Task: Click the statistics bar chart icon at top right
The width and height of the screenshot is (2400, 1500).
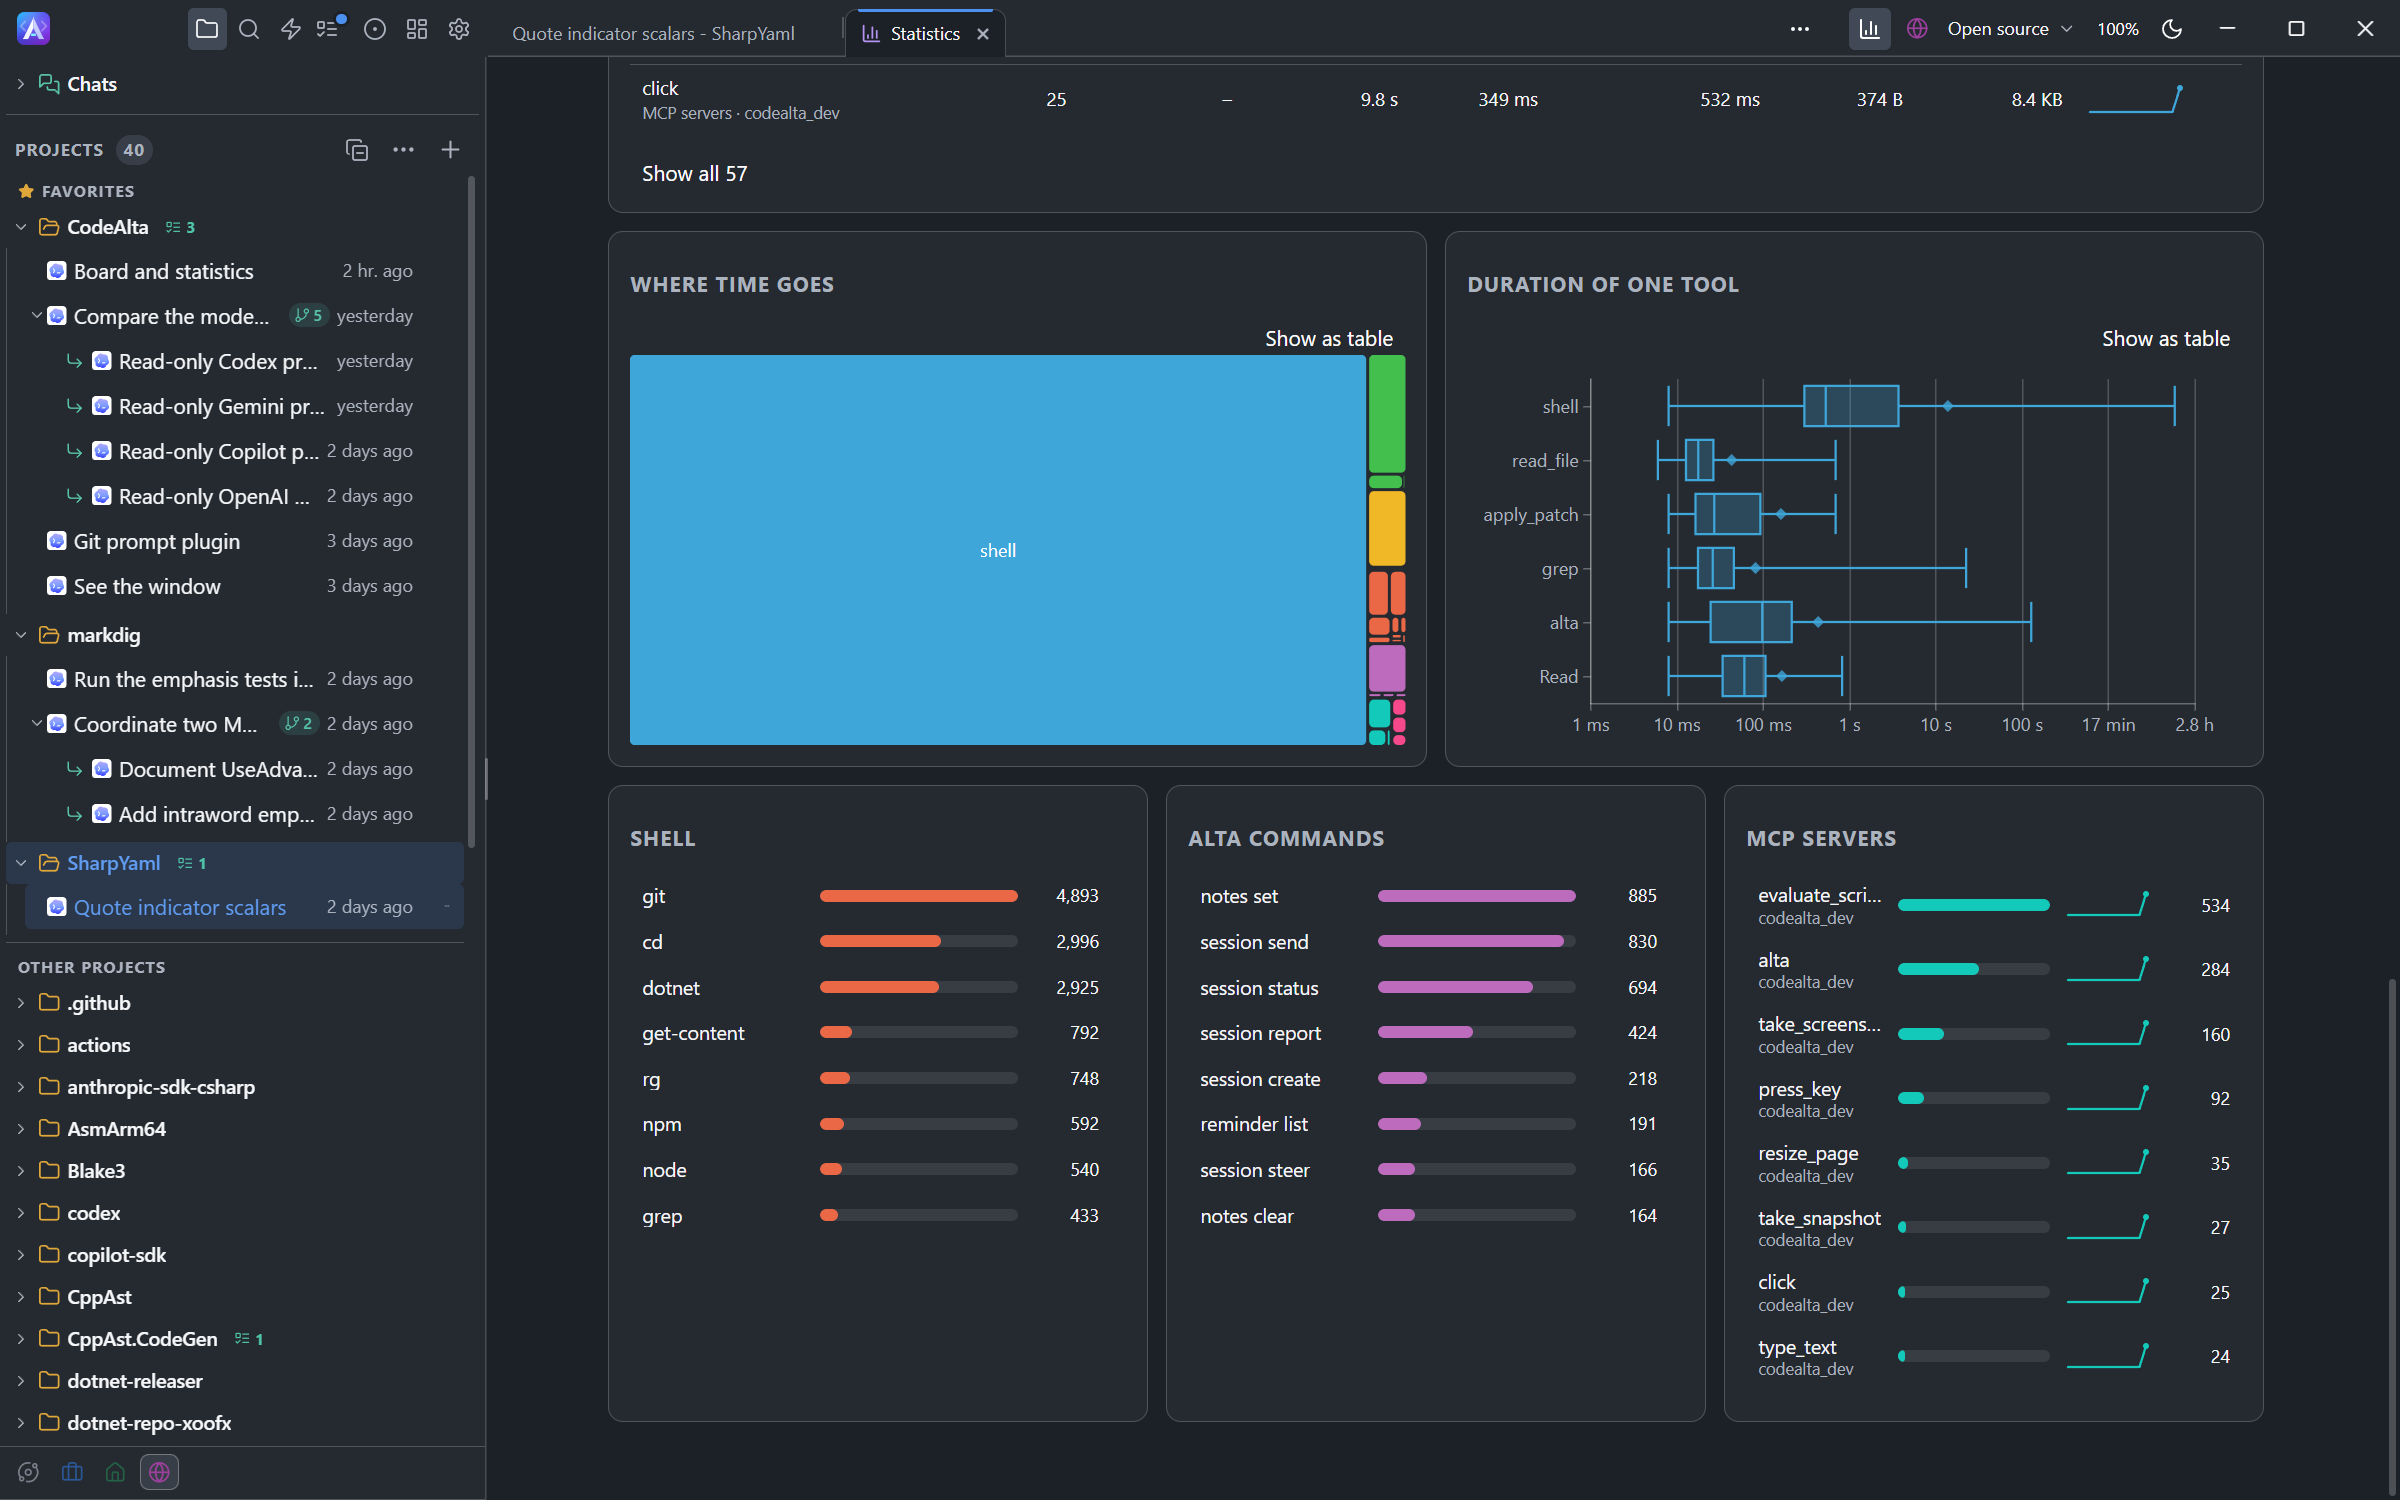Action: tap(1869, 29)
